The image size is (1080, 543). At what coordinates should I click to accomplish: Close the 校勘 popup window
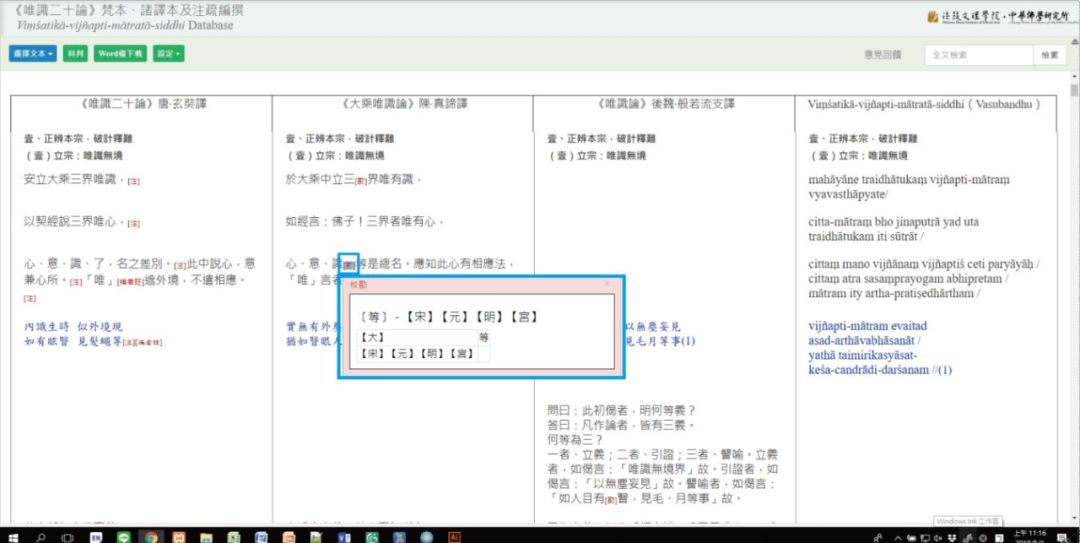coord(606,285)
